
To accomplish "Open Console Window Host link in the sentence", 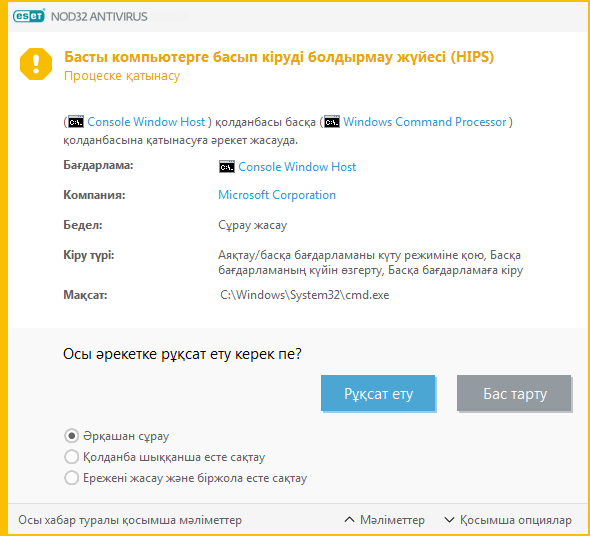I will coord(146,122).
